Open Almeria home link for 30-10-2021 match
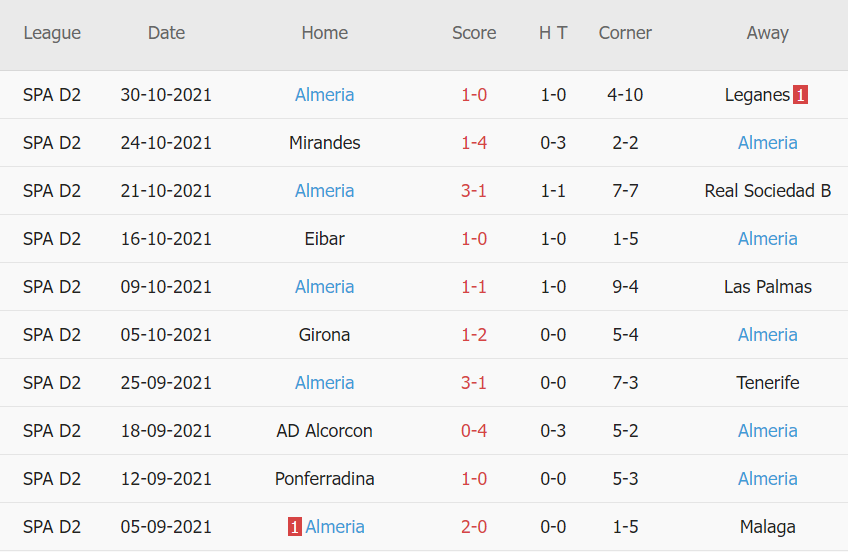The image size is (848, 552). pyautogui.click(x=324, y=95)
